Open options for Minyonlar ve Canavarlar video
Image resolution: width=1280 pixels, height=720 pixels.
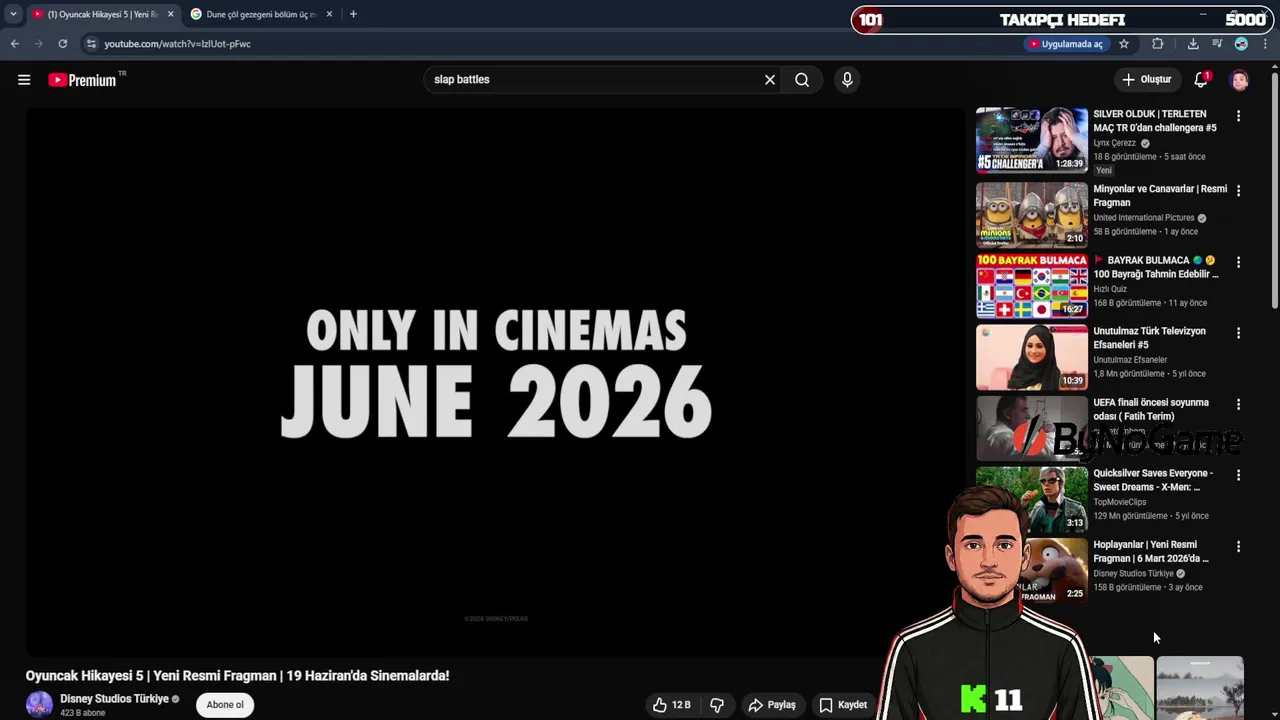point(1238,190)
